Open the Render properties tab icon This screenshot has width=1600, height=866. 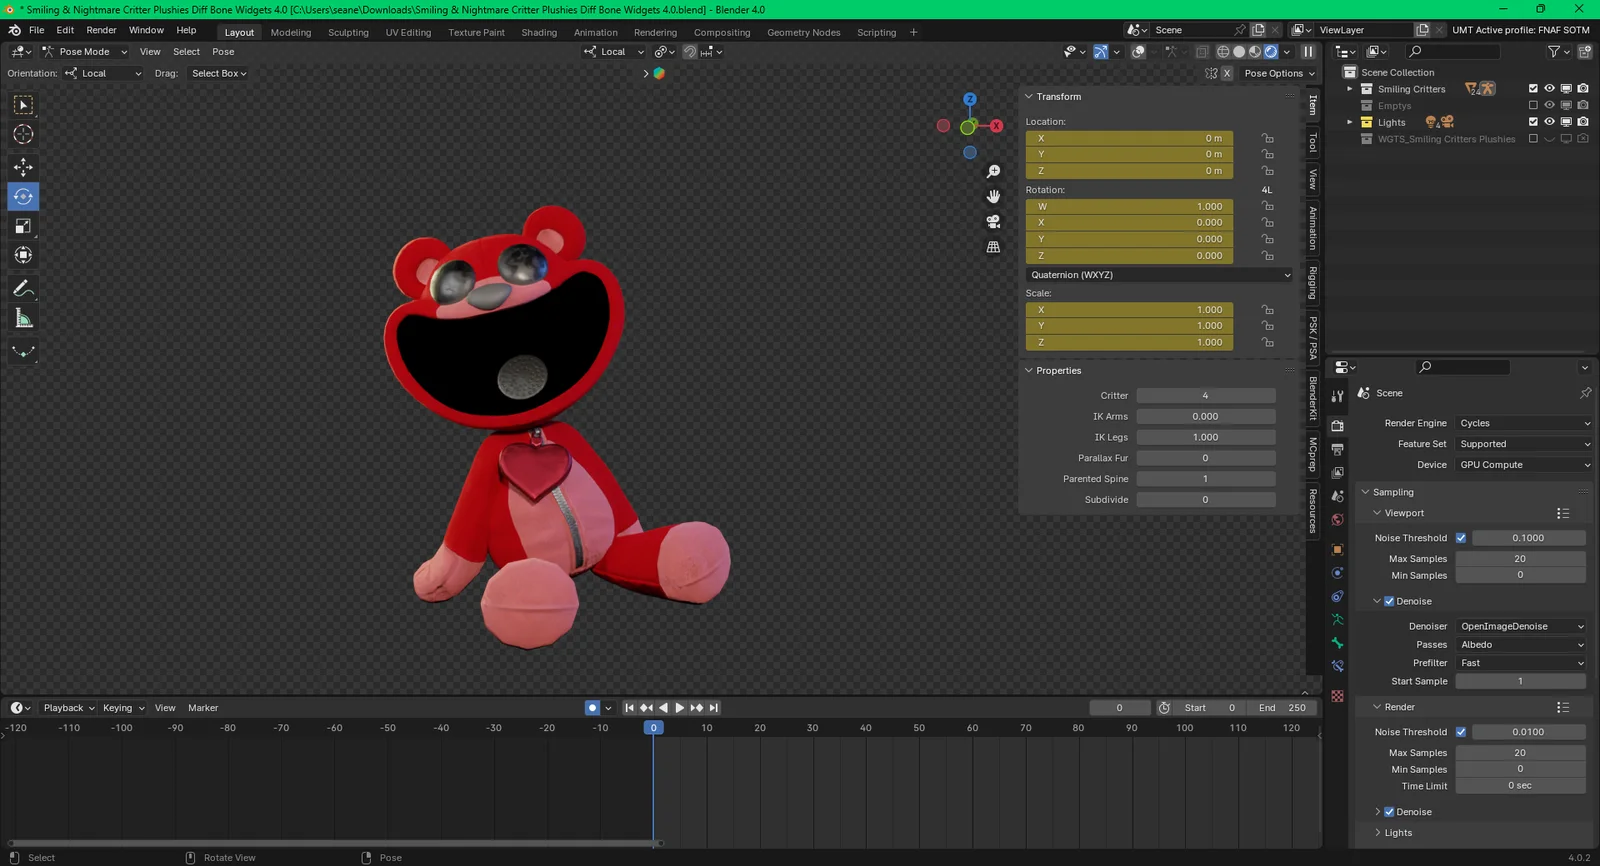click(x=1337, y=426)
